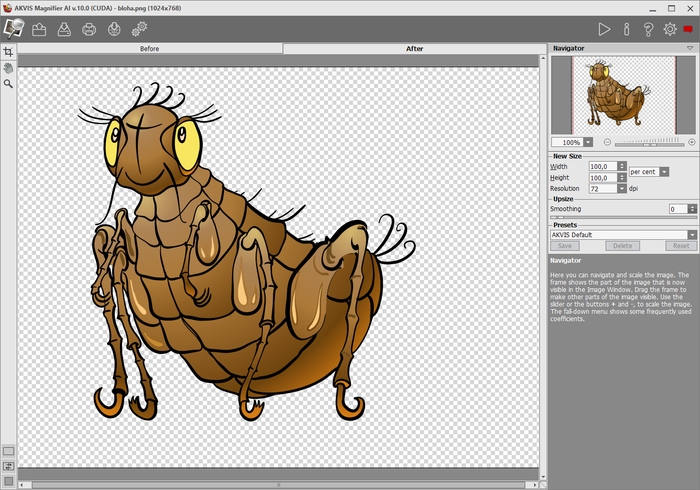Viewport: 700px width, 490px height.
Task: Open the 100% zoom dropdown
Action: (588, 142)
